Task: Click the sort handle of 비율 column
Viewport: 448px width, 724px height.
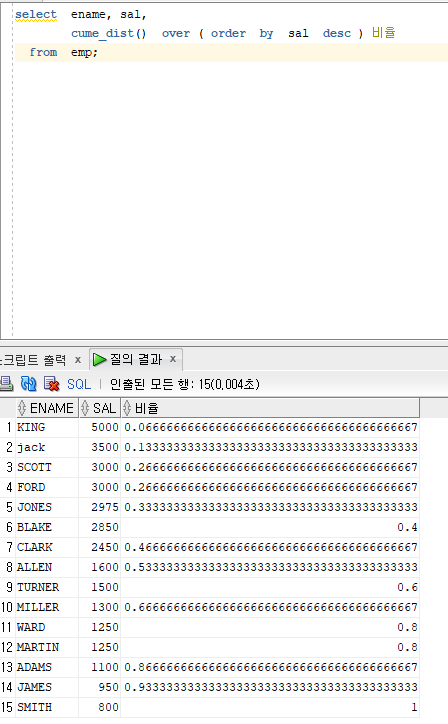Action: pos(127,408)
